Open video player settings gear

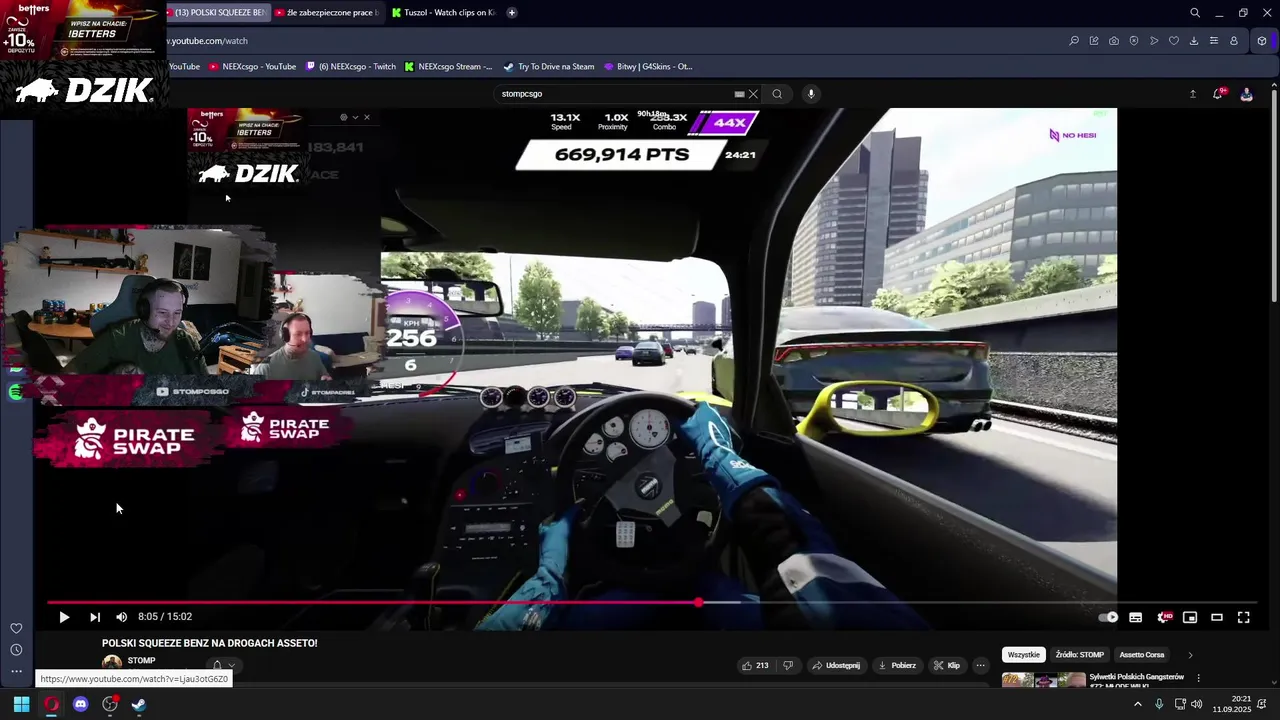coord(1164,617)
